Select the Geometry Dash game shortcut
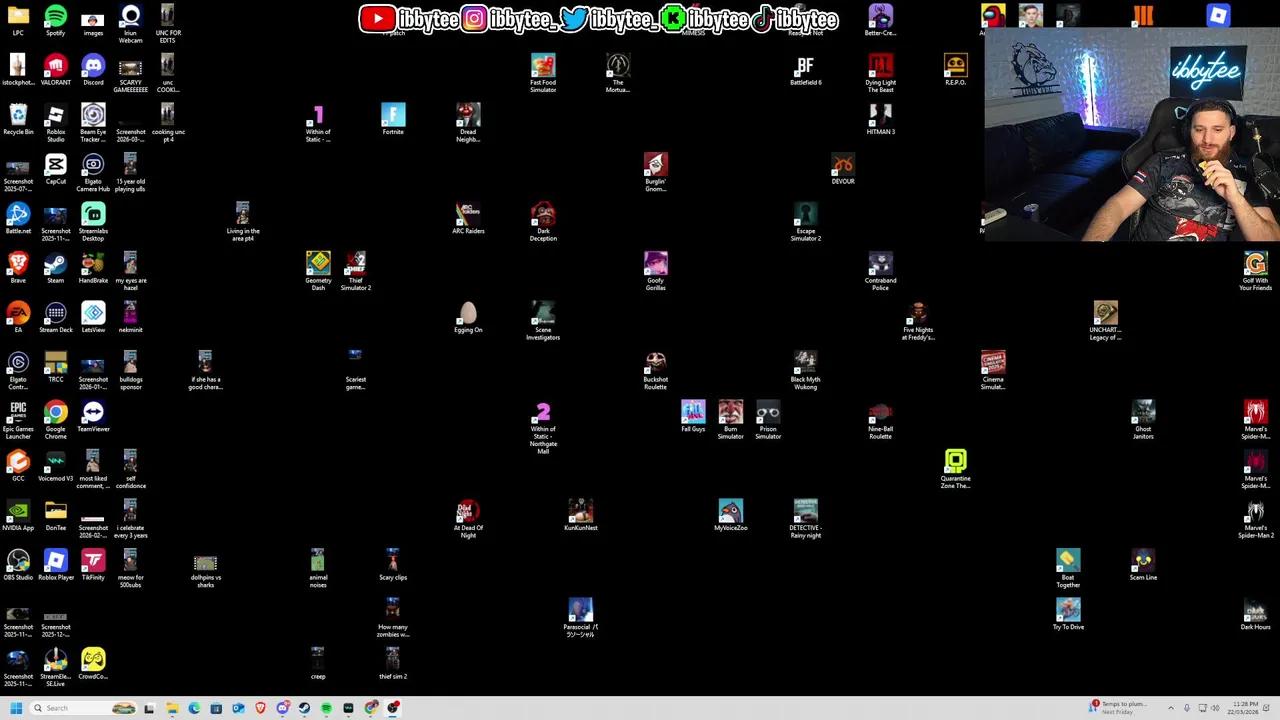Screen dimensions: 1280x720 coord(318,272)
